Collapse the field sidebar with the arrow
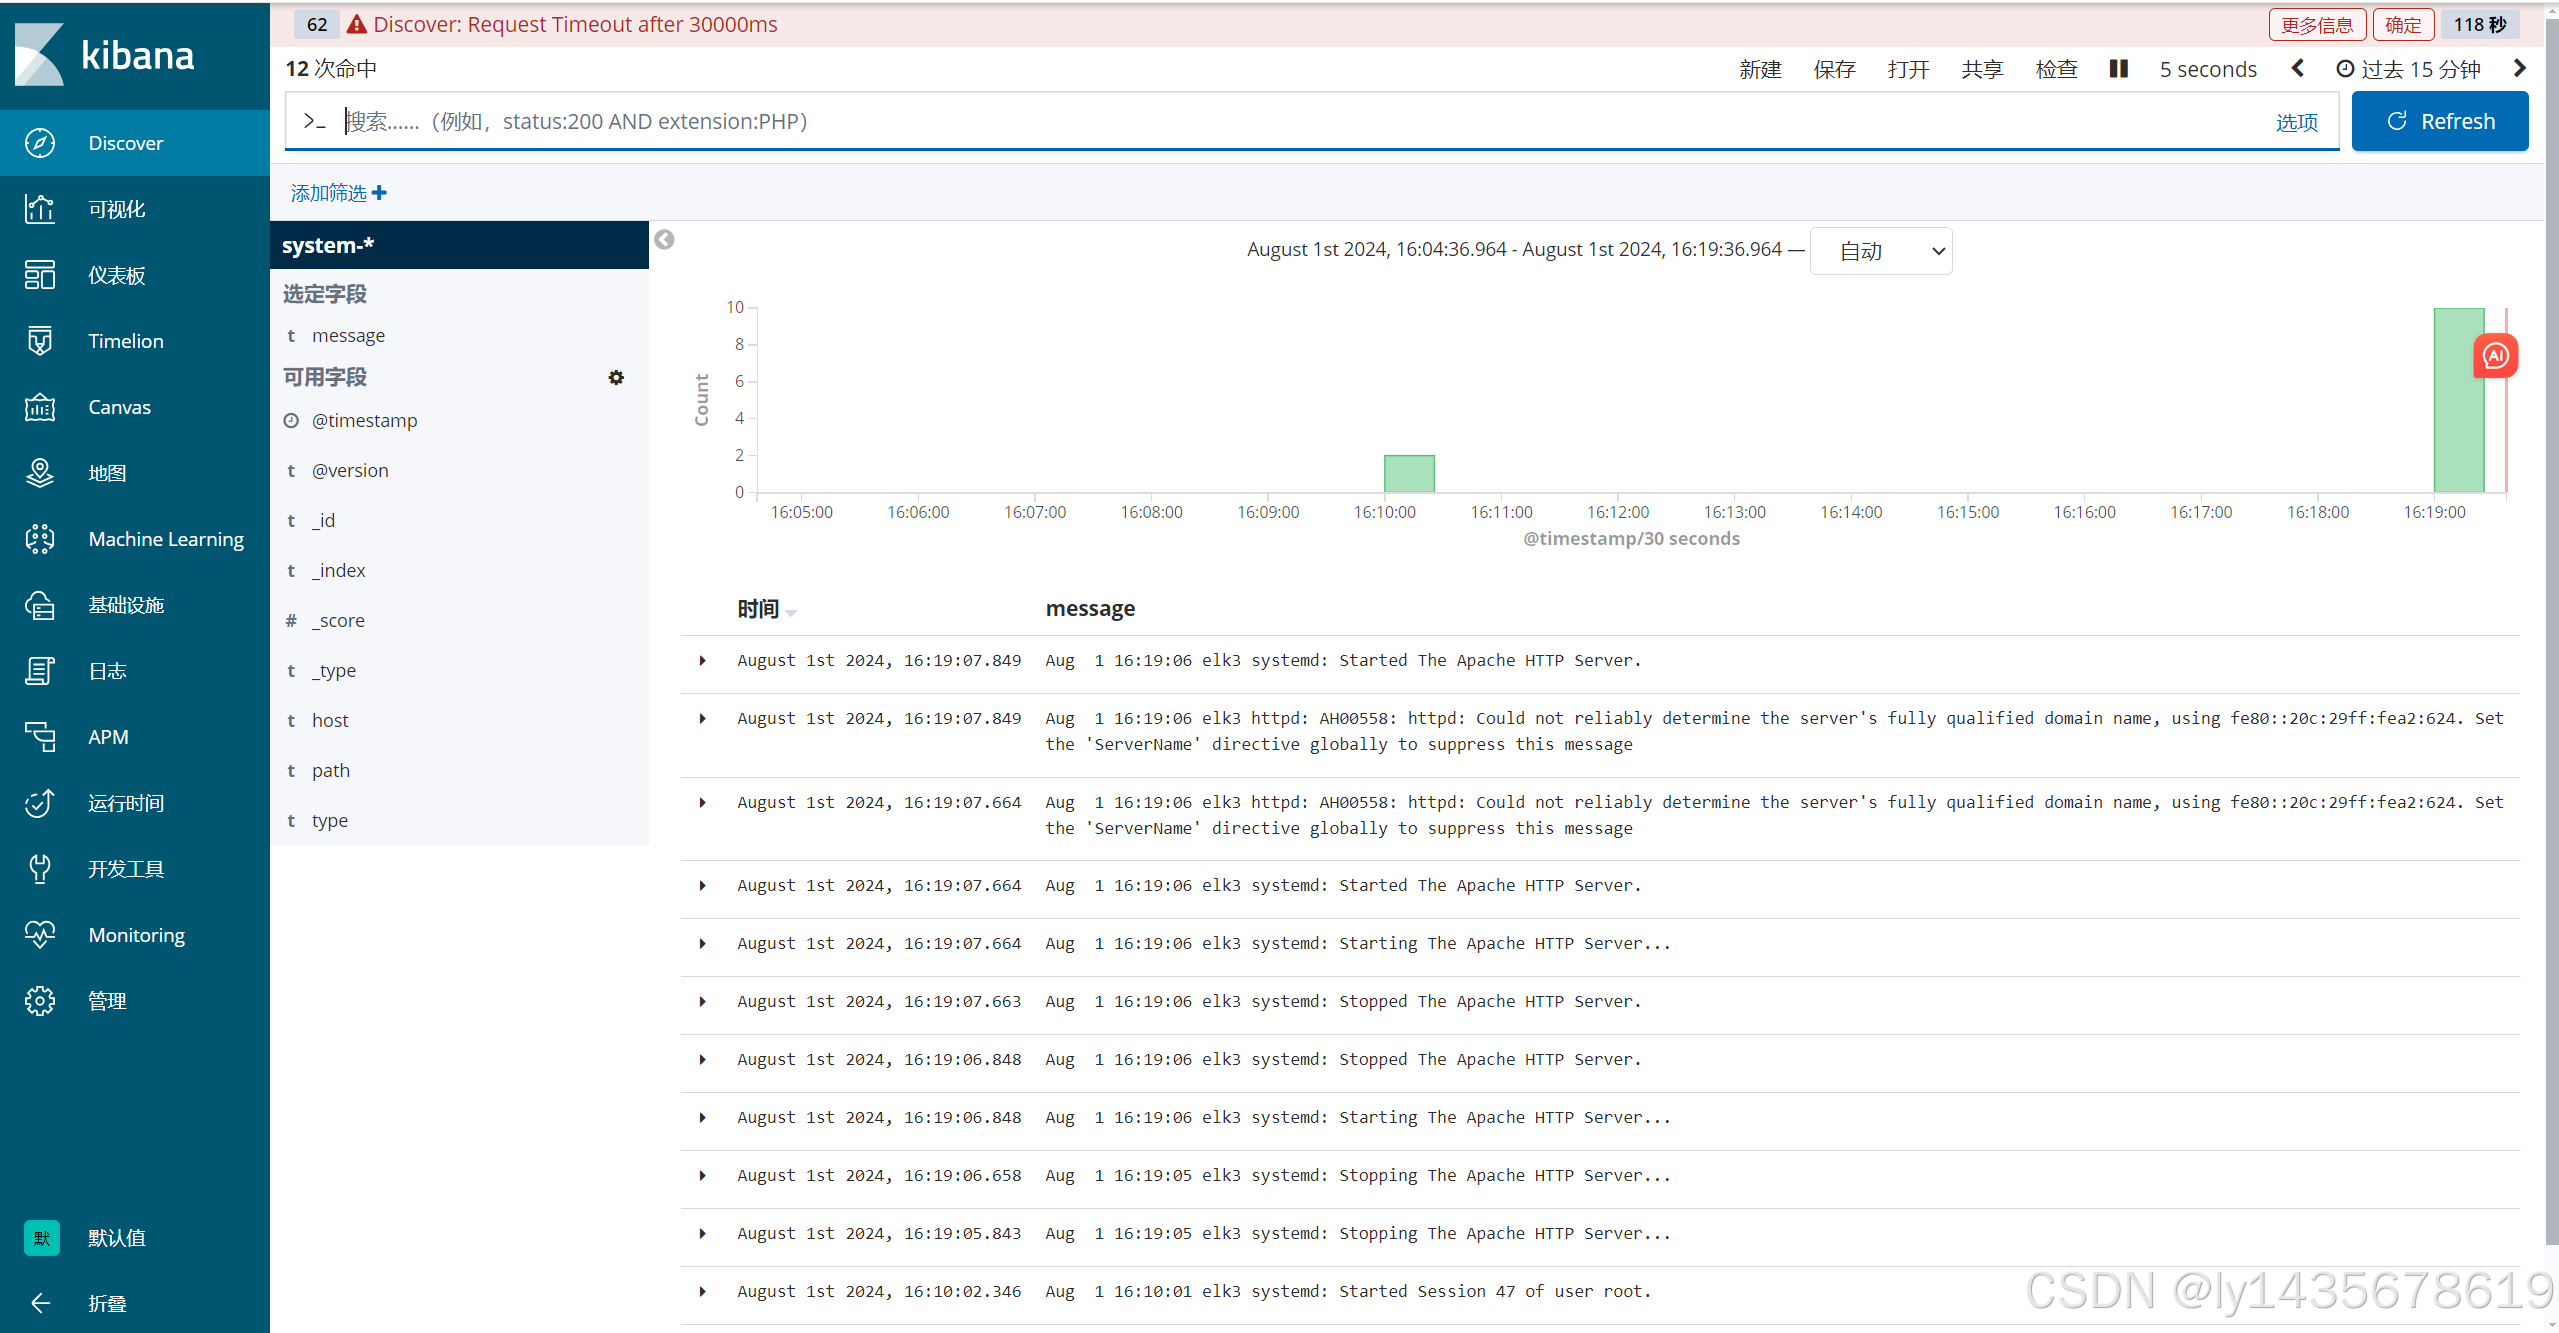This screenshot has height=1333, width=2559. pyautogui.click(x=664, y=240)
